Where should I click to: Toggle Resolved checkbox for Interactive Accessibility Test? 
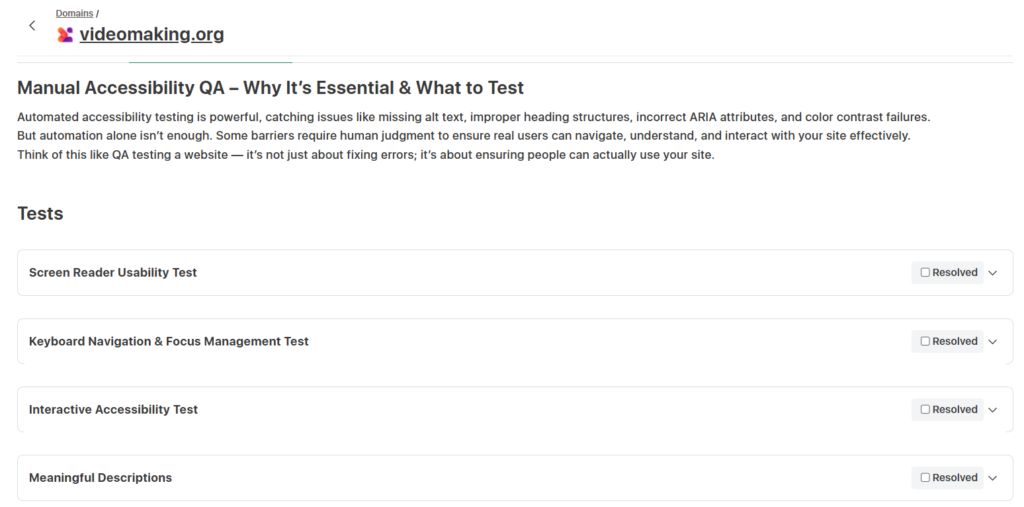(x=925, y=409)
